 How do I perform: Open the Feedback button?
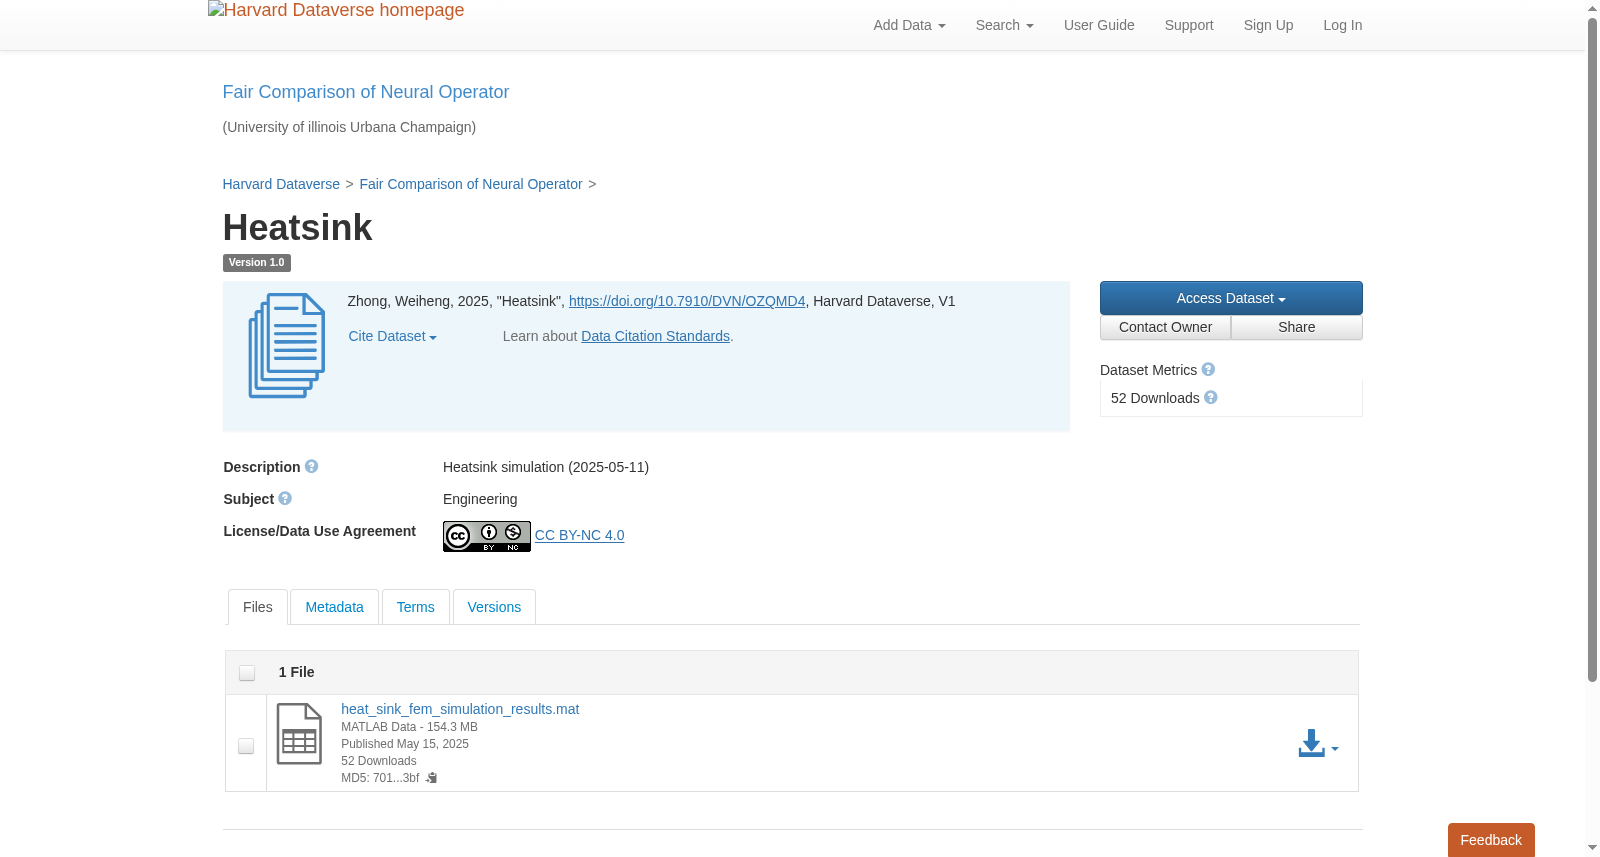coord(1491,840)
